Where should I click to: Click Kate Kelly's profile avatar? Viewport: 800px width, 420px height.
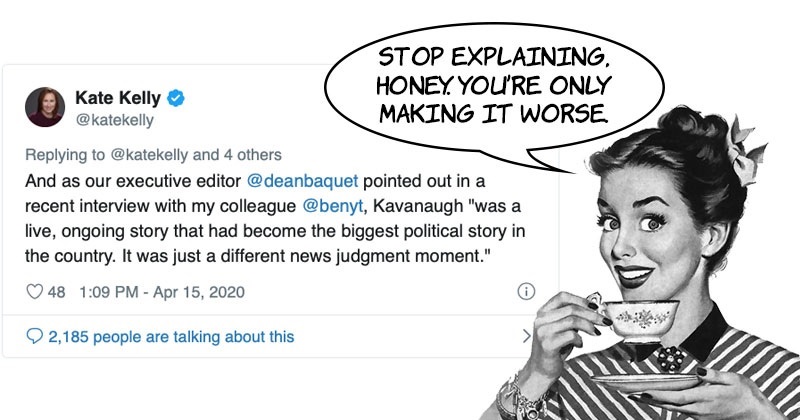tap(45, 107)
